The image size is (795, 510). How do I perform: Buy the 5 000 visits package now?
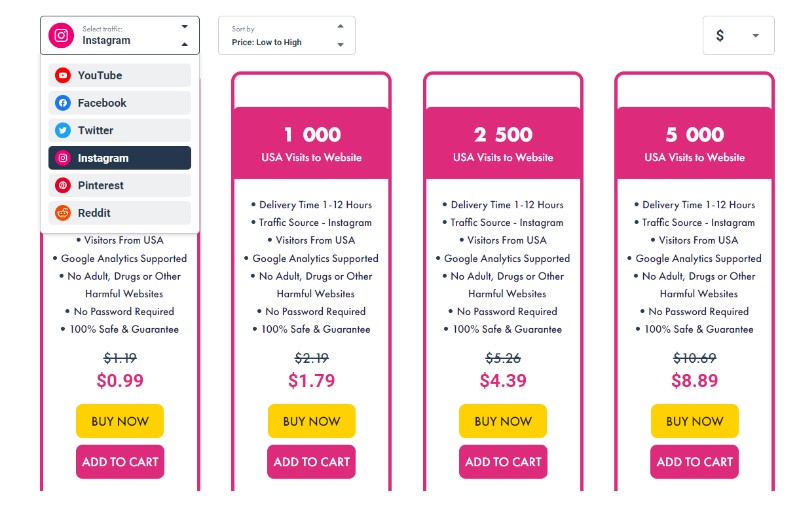pyautogui.click(x=695, y=421)
